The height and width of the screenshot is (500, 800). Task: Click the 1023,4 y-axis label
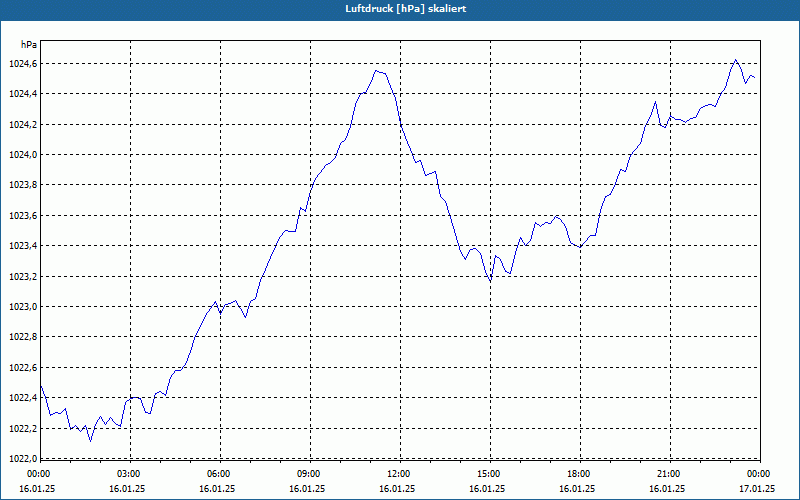[x=23, y=246]
